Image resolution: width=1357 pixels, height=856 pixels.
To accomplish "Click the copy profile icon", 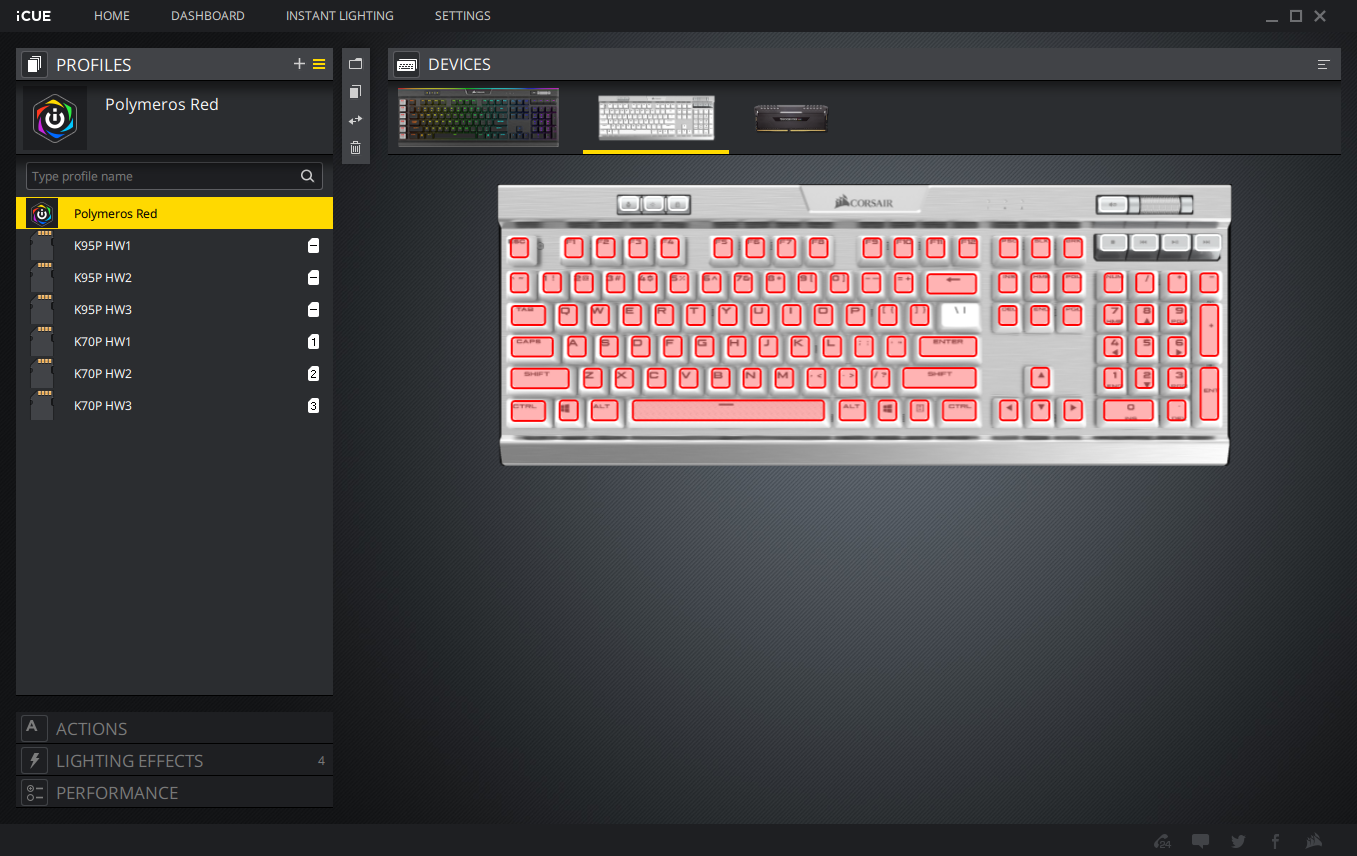I will (355, 92).
